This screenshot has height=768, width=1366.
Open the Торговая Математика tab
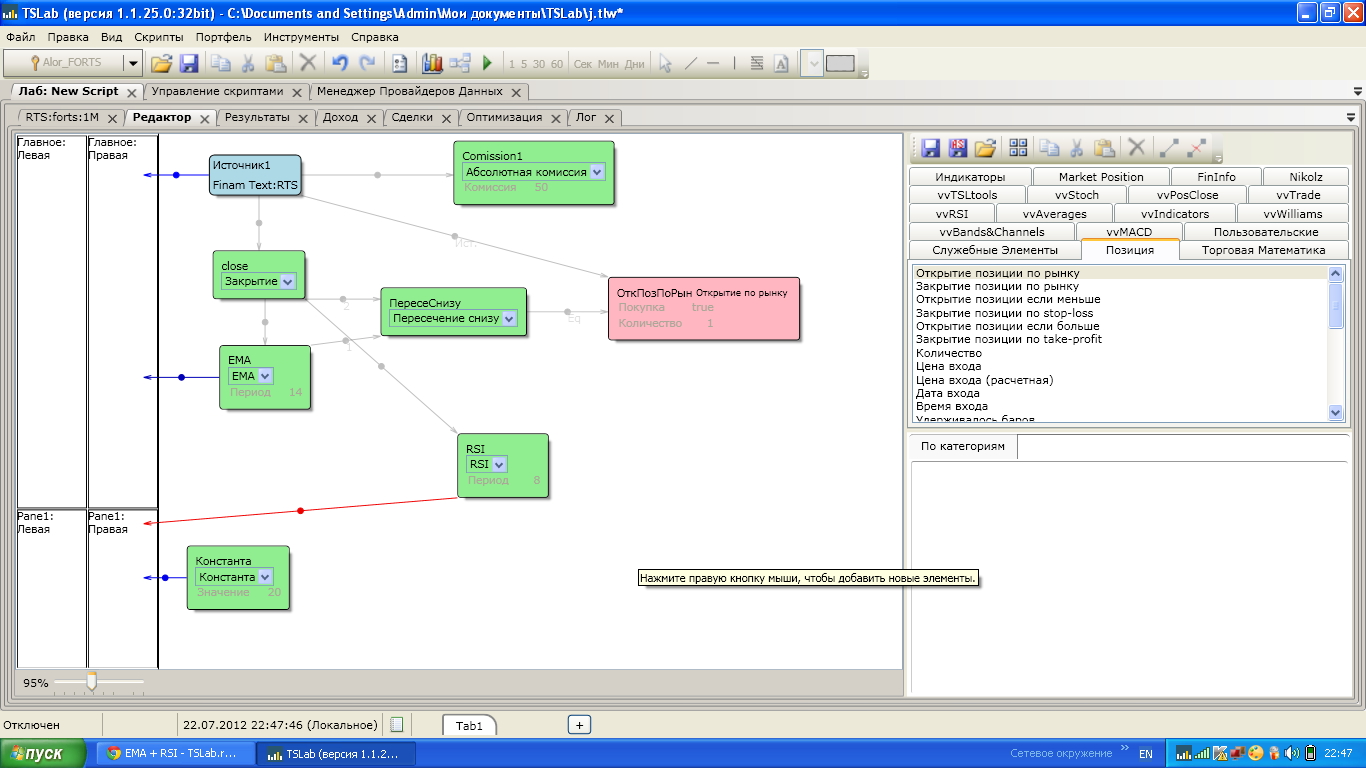(x=1264, y=250)
